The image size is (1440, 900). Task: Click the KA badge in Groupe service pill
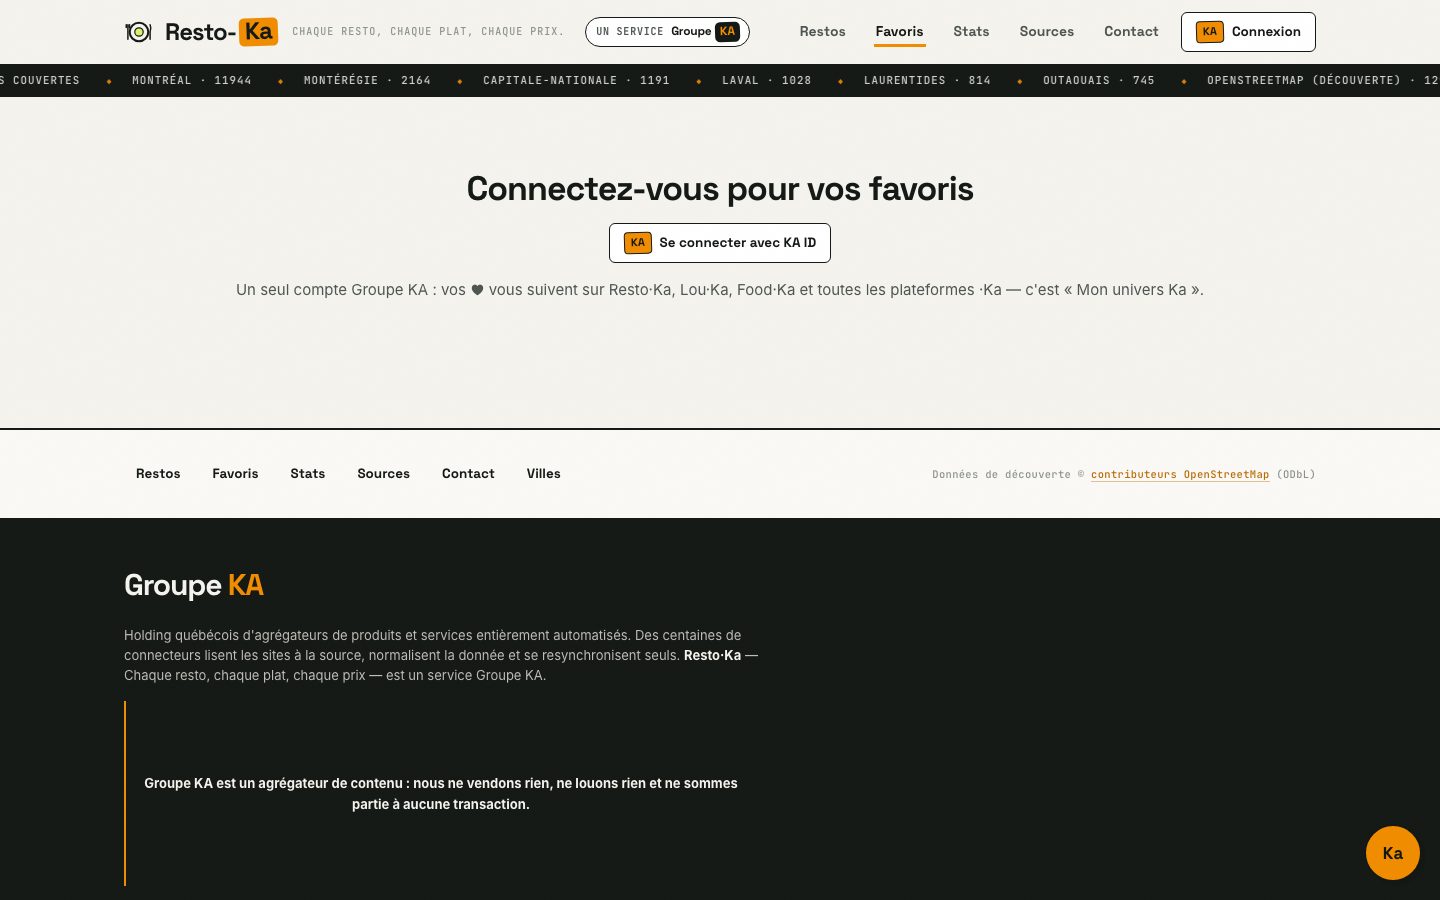pos(727,32)
